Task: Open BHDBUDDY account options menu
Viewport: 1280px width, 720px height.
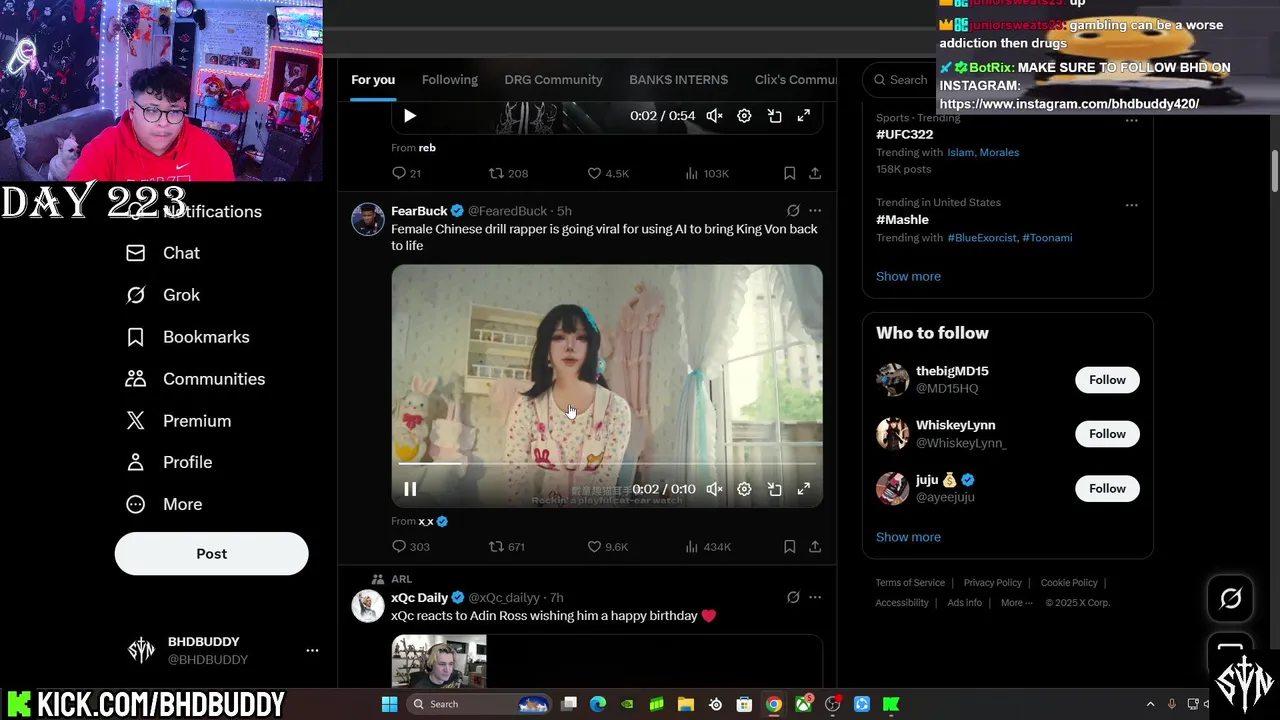Action: [312, 650]
